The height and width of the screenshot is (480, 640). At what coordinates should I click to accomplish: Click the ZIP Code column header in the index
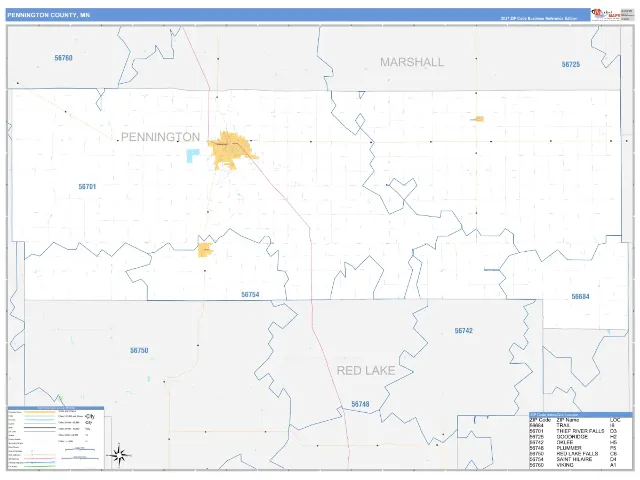point(540,420)
